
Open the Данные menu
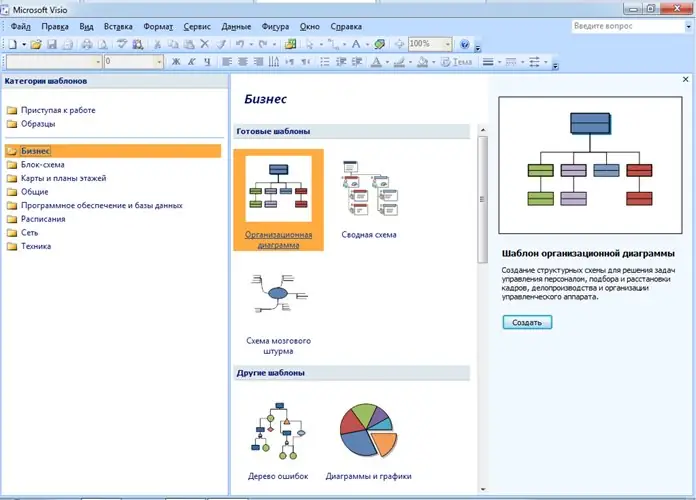pos(236,27)
